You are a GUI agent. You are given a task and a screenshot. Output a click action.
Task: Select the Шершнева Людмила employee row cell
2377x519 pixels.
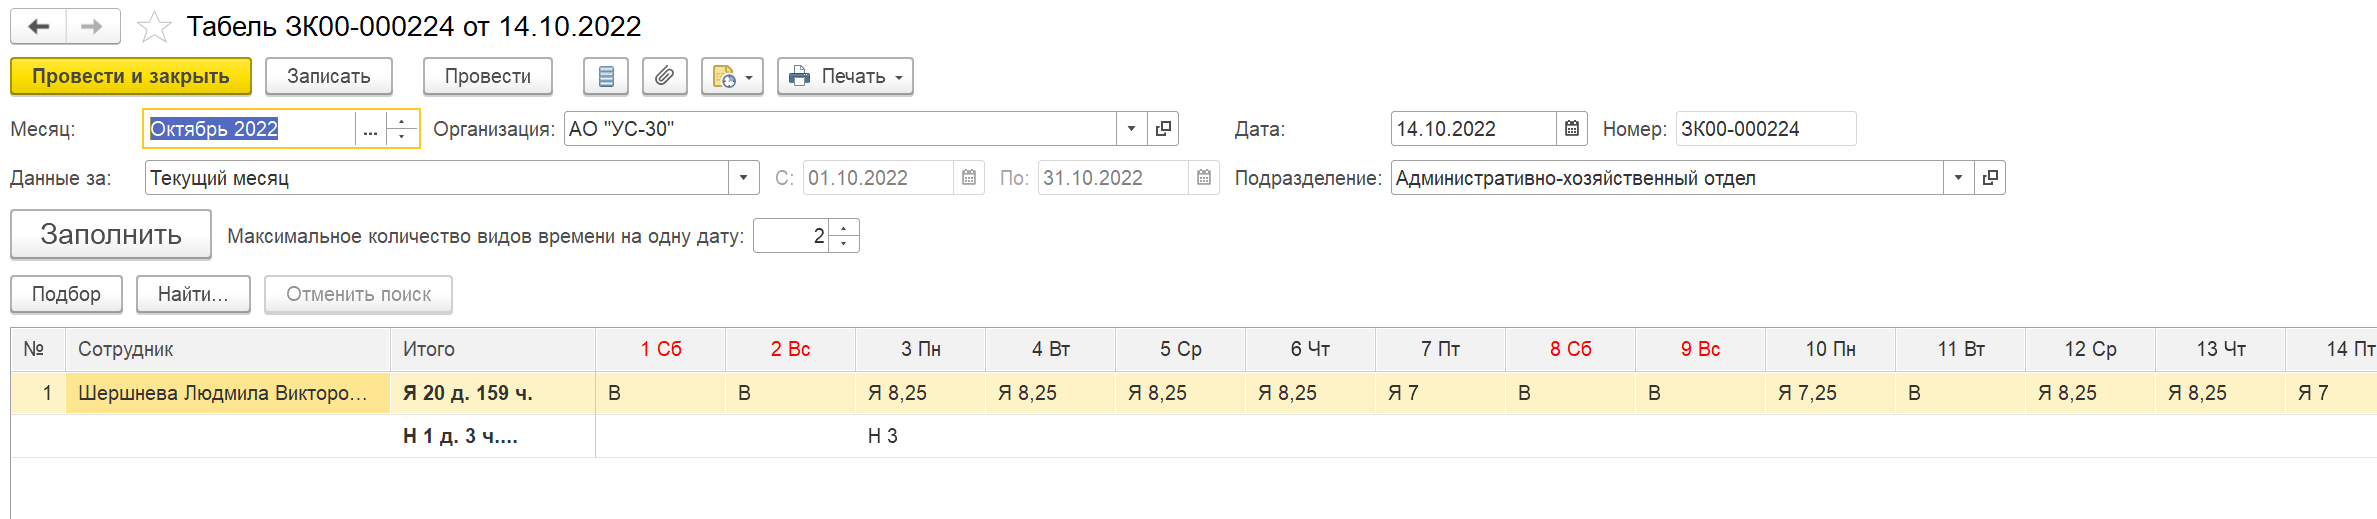[x=228, y=393]
